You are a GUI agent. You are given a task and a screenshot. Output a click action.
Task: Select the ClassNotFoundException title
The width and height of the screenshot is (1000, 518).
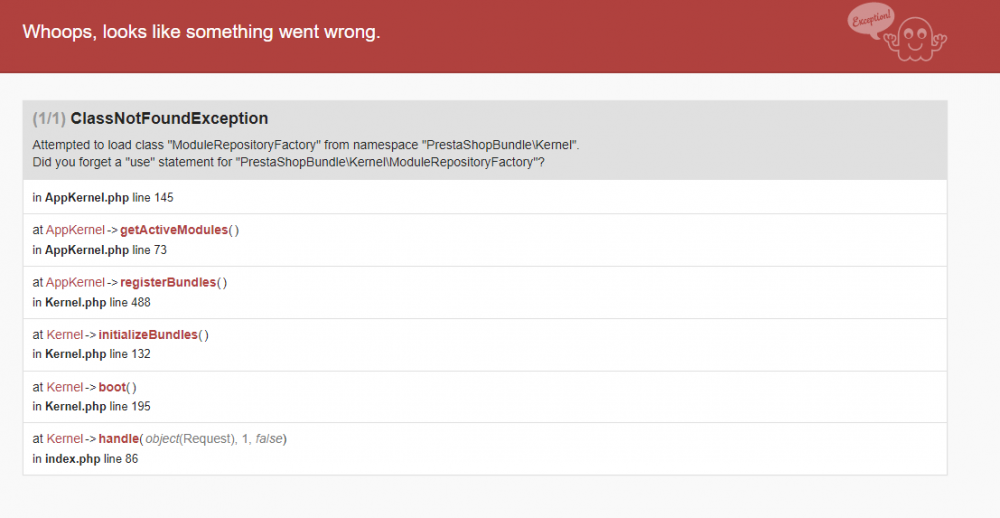169,119
